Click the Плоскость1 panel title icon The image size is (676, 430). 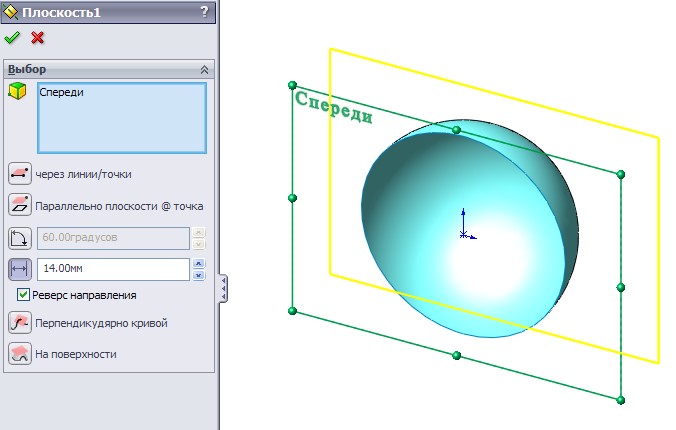coord(10,12)
